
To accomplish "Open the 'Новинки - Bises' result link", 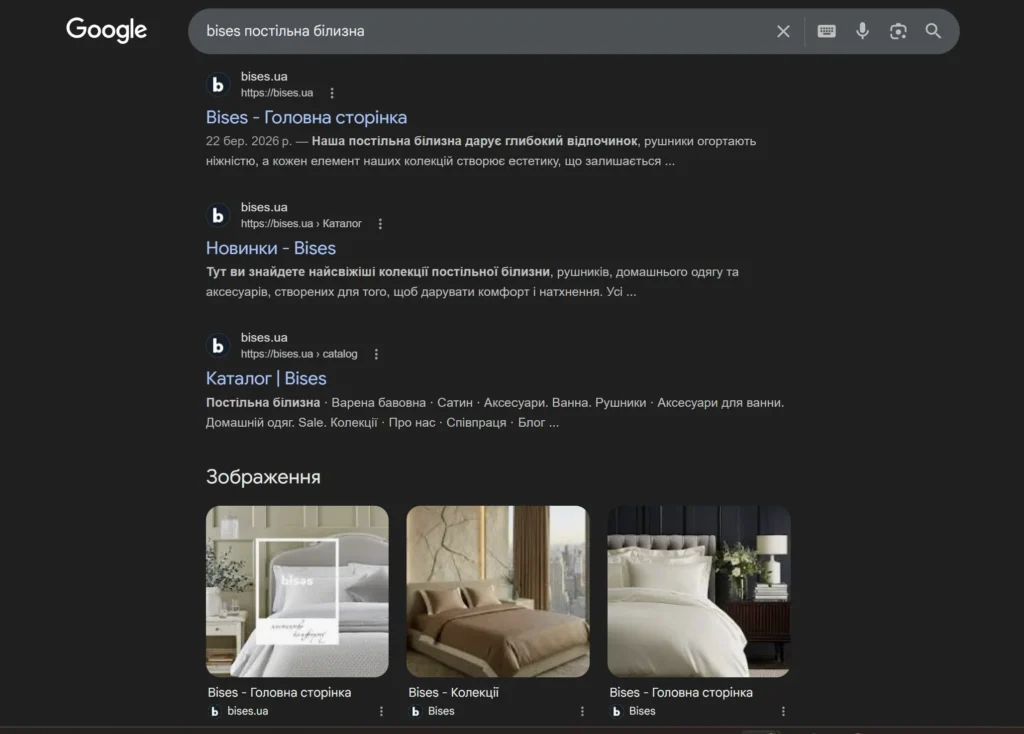I will pyautogui.click(x=271, y=248).
